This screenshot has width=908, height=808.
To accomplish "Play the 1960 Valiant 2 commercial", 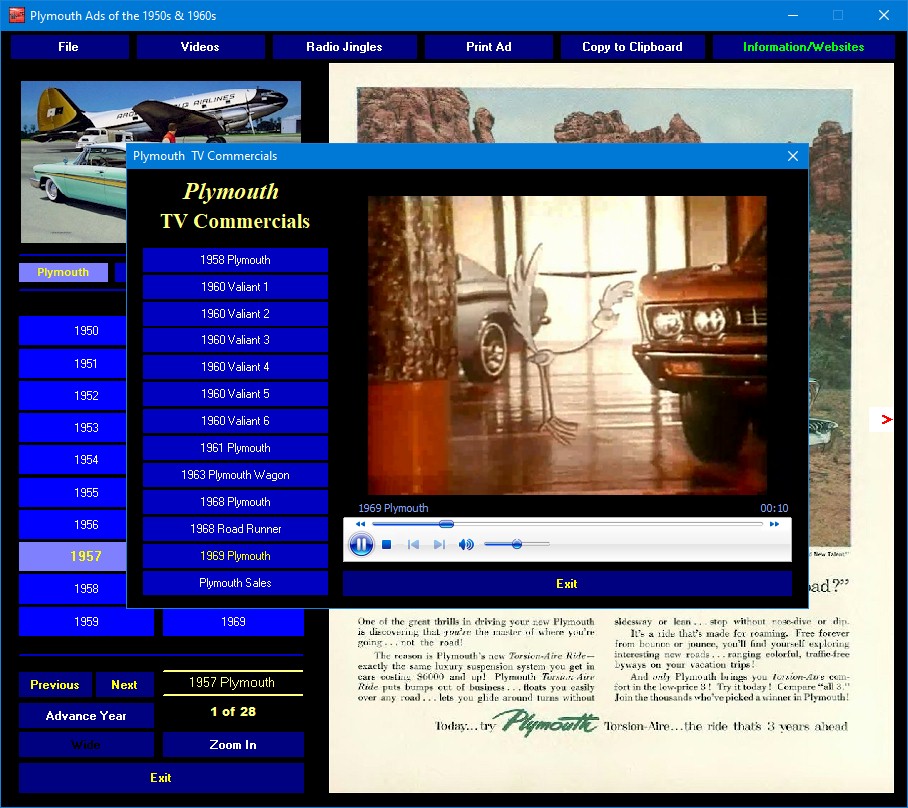I will click(235, 314).
